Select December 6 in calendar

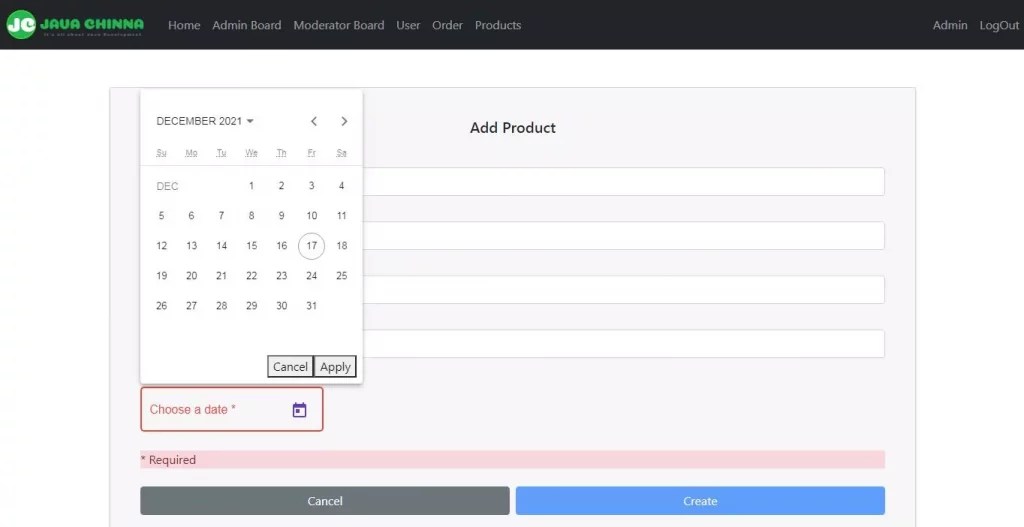pyautogui.click(x=191, y=216)
